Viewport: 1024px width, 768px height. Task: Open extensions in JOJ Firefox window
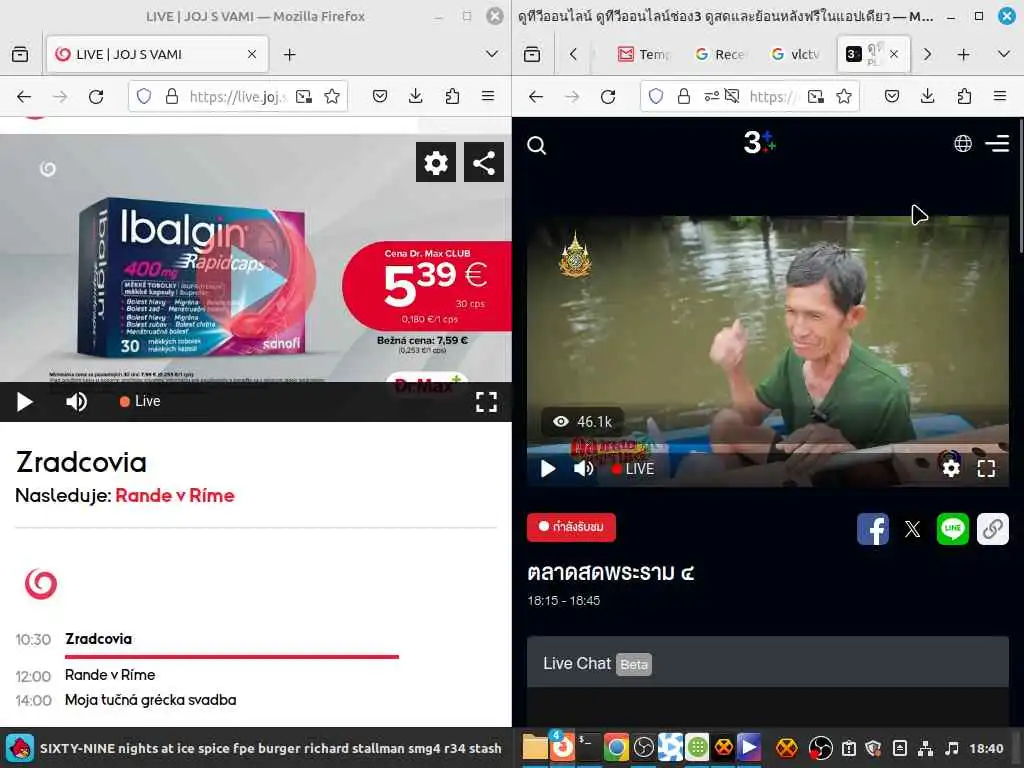pos(452,97)
